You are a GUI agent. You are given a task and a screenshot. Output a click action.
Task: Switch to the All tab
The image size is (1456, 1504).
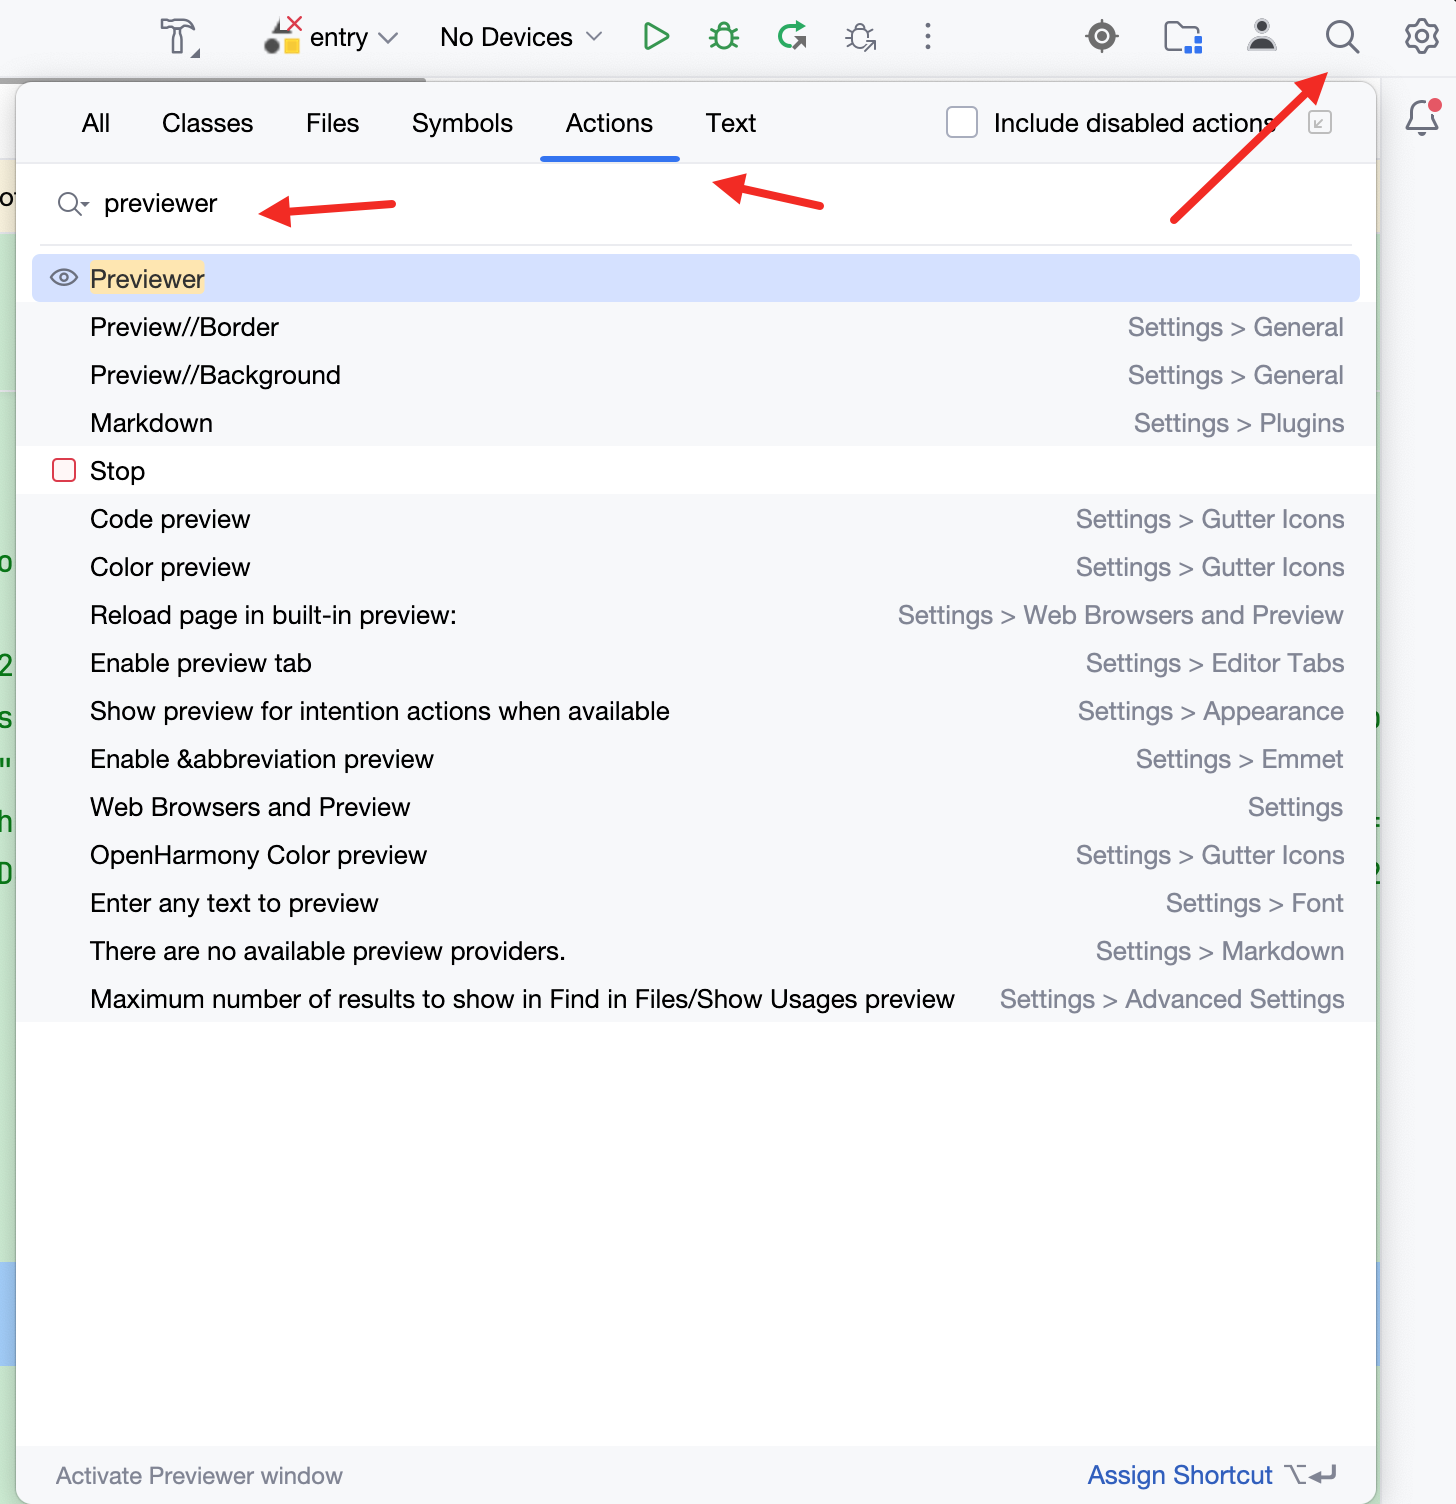coord(96,123)
